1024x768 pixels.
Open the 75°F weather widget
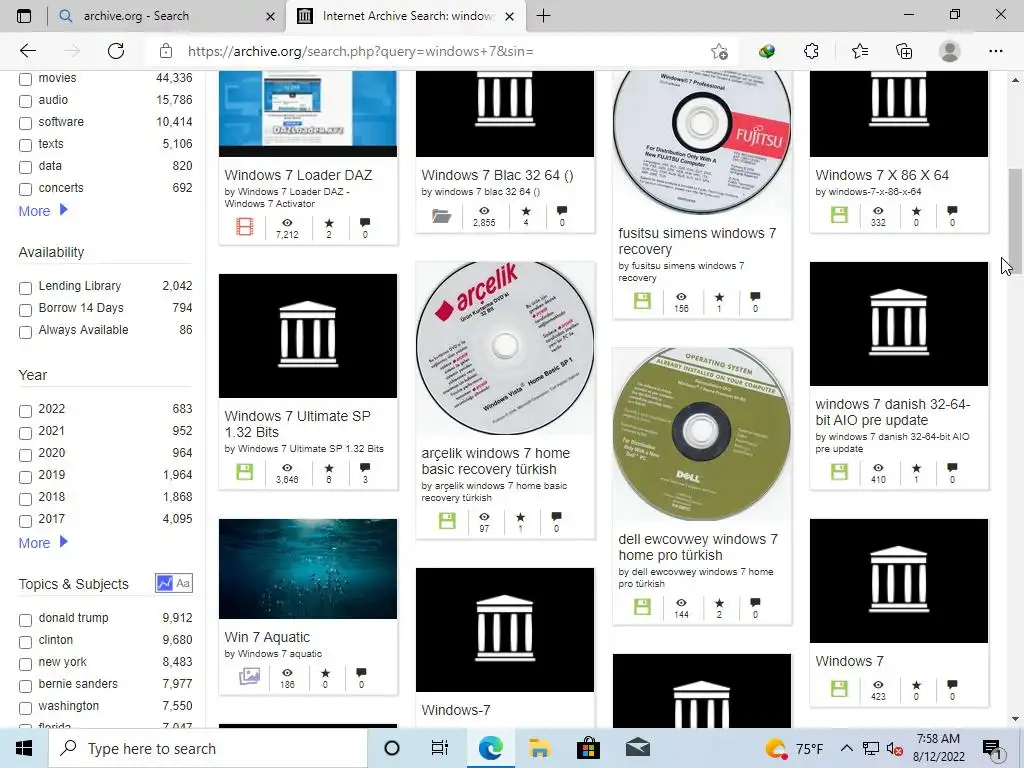pos(794,748)
